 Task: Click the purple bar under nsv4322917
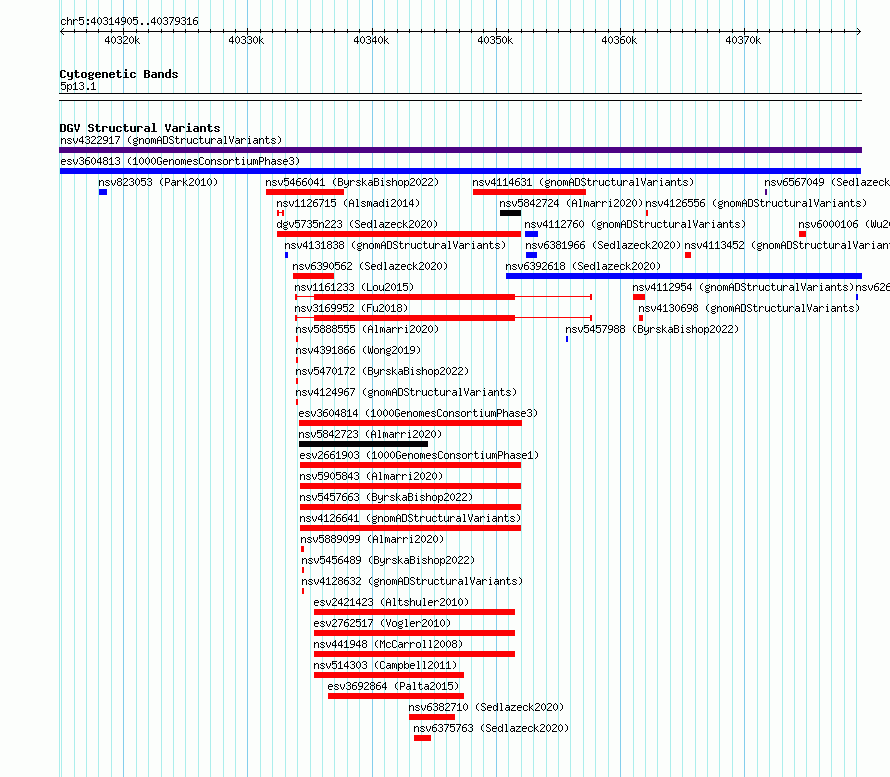[460, 150]
